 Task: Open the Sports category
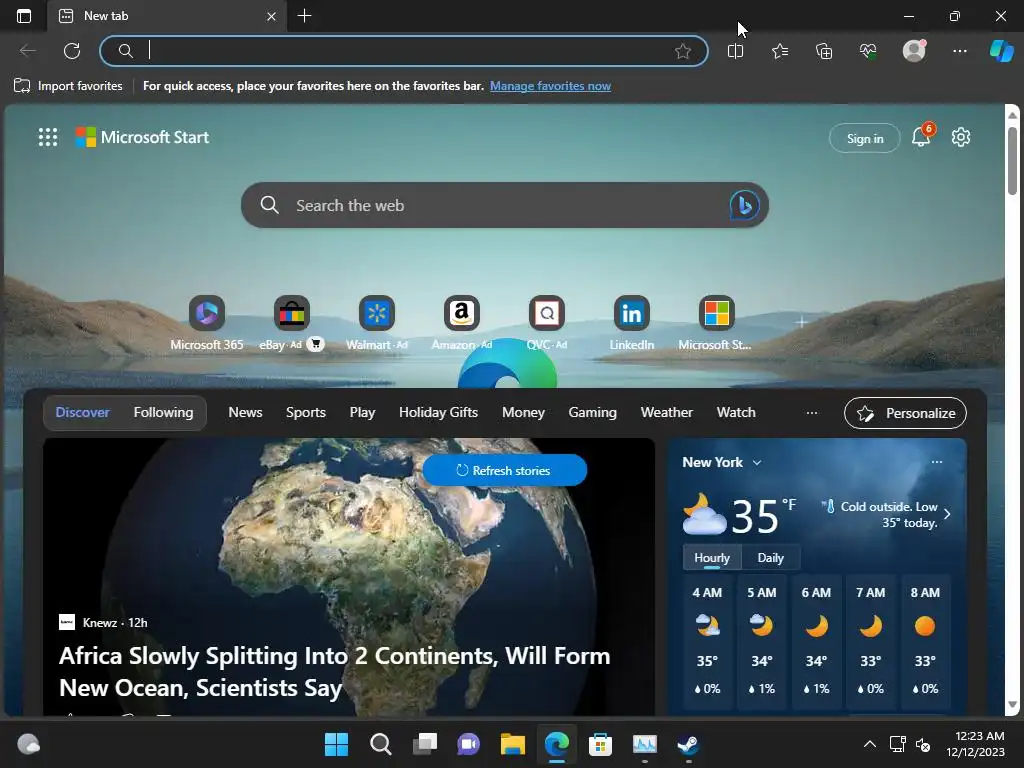[x=306, y=412]
